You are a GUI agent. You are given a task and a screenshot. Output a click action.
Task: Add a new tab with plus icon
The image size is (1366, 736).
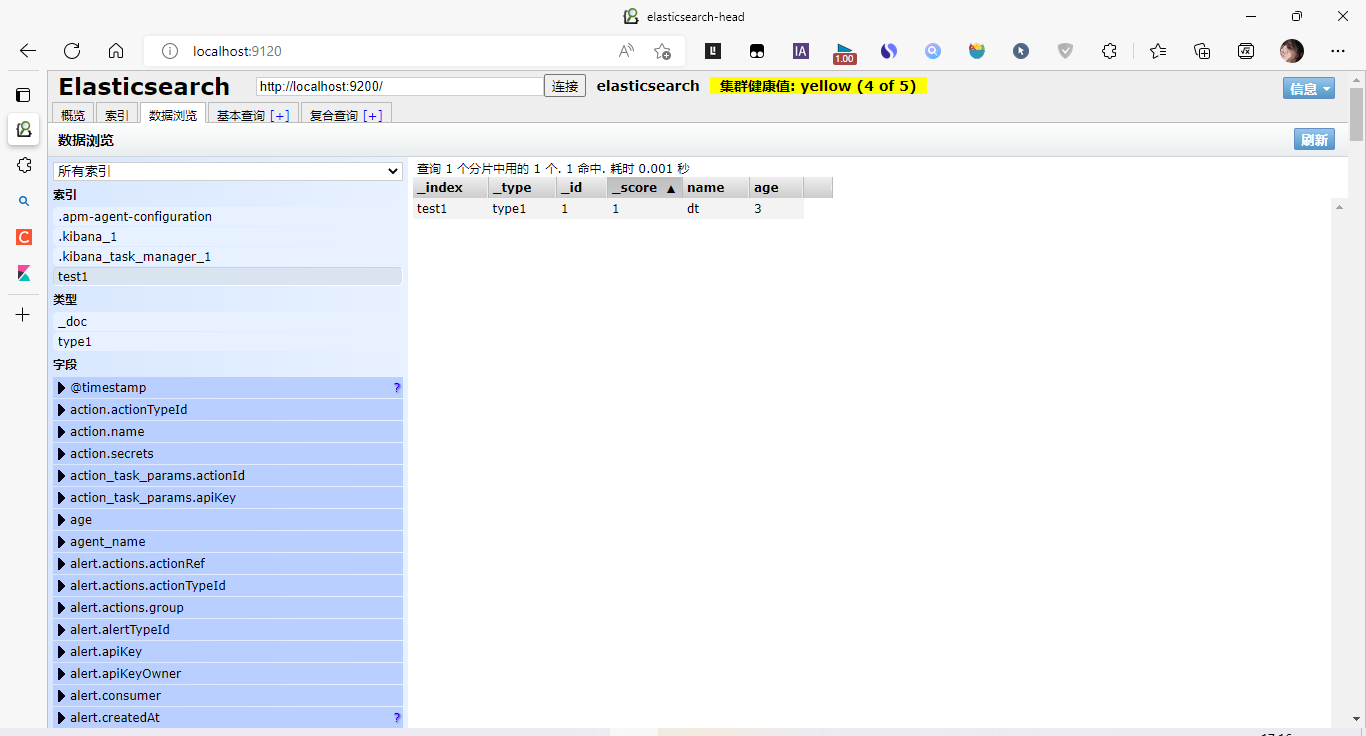pos(23,315)
